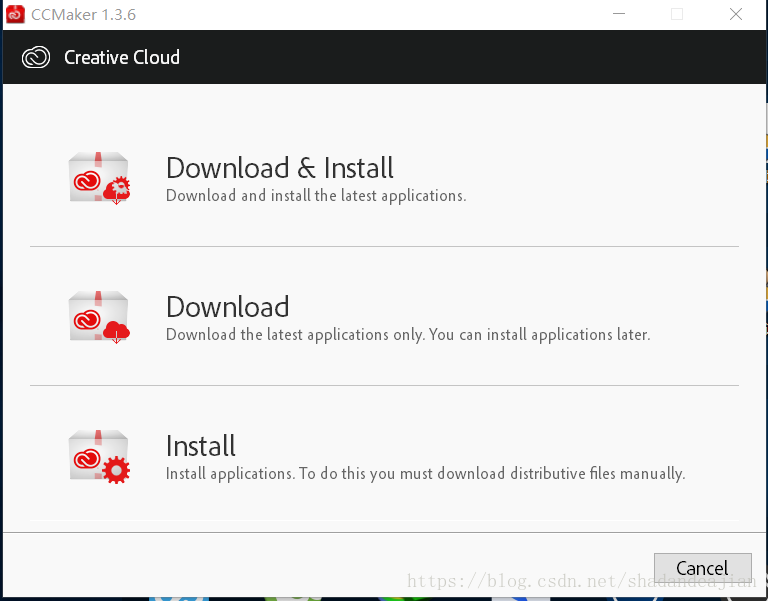Click the Creative Cloud header title

(x=122, y=57)
